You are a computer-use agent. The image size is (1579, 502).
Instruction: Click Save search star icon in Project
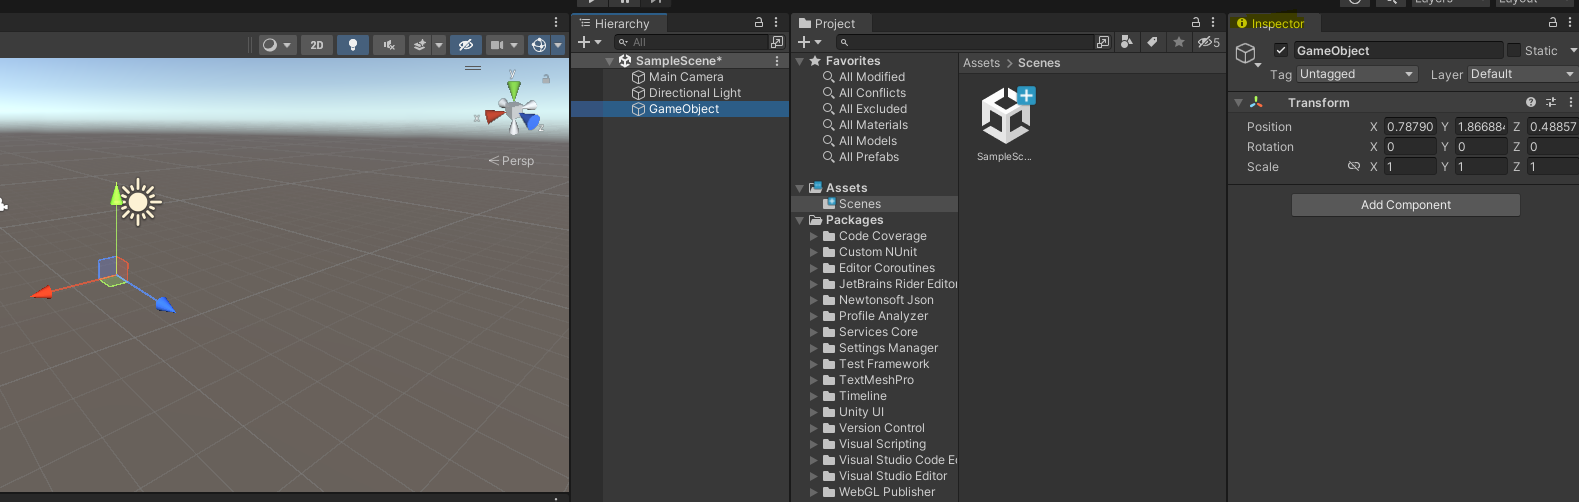click(1179, 42)
